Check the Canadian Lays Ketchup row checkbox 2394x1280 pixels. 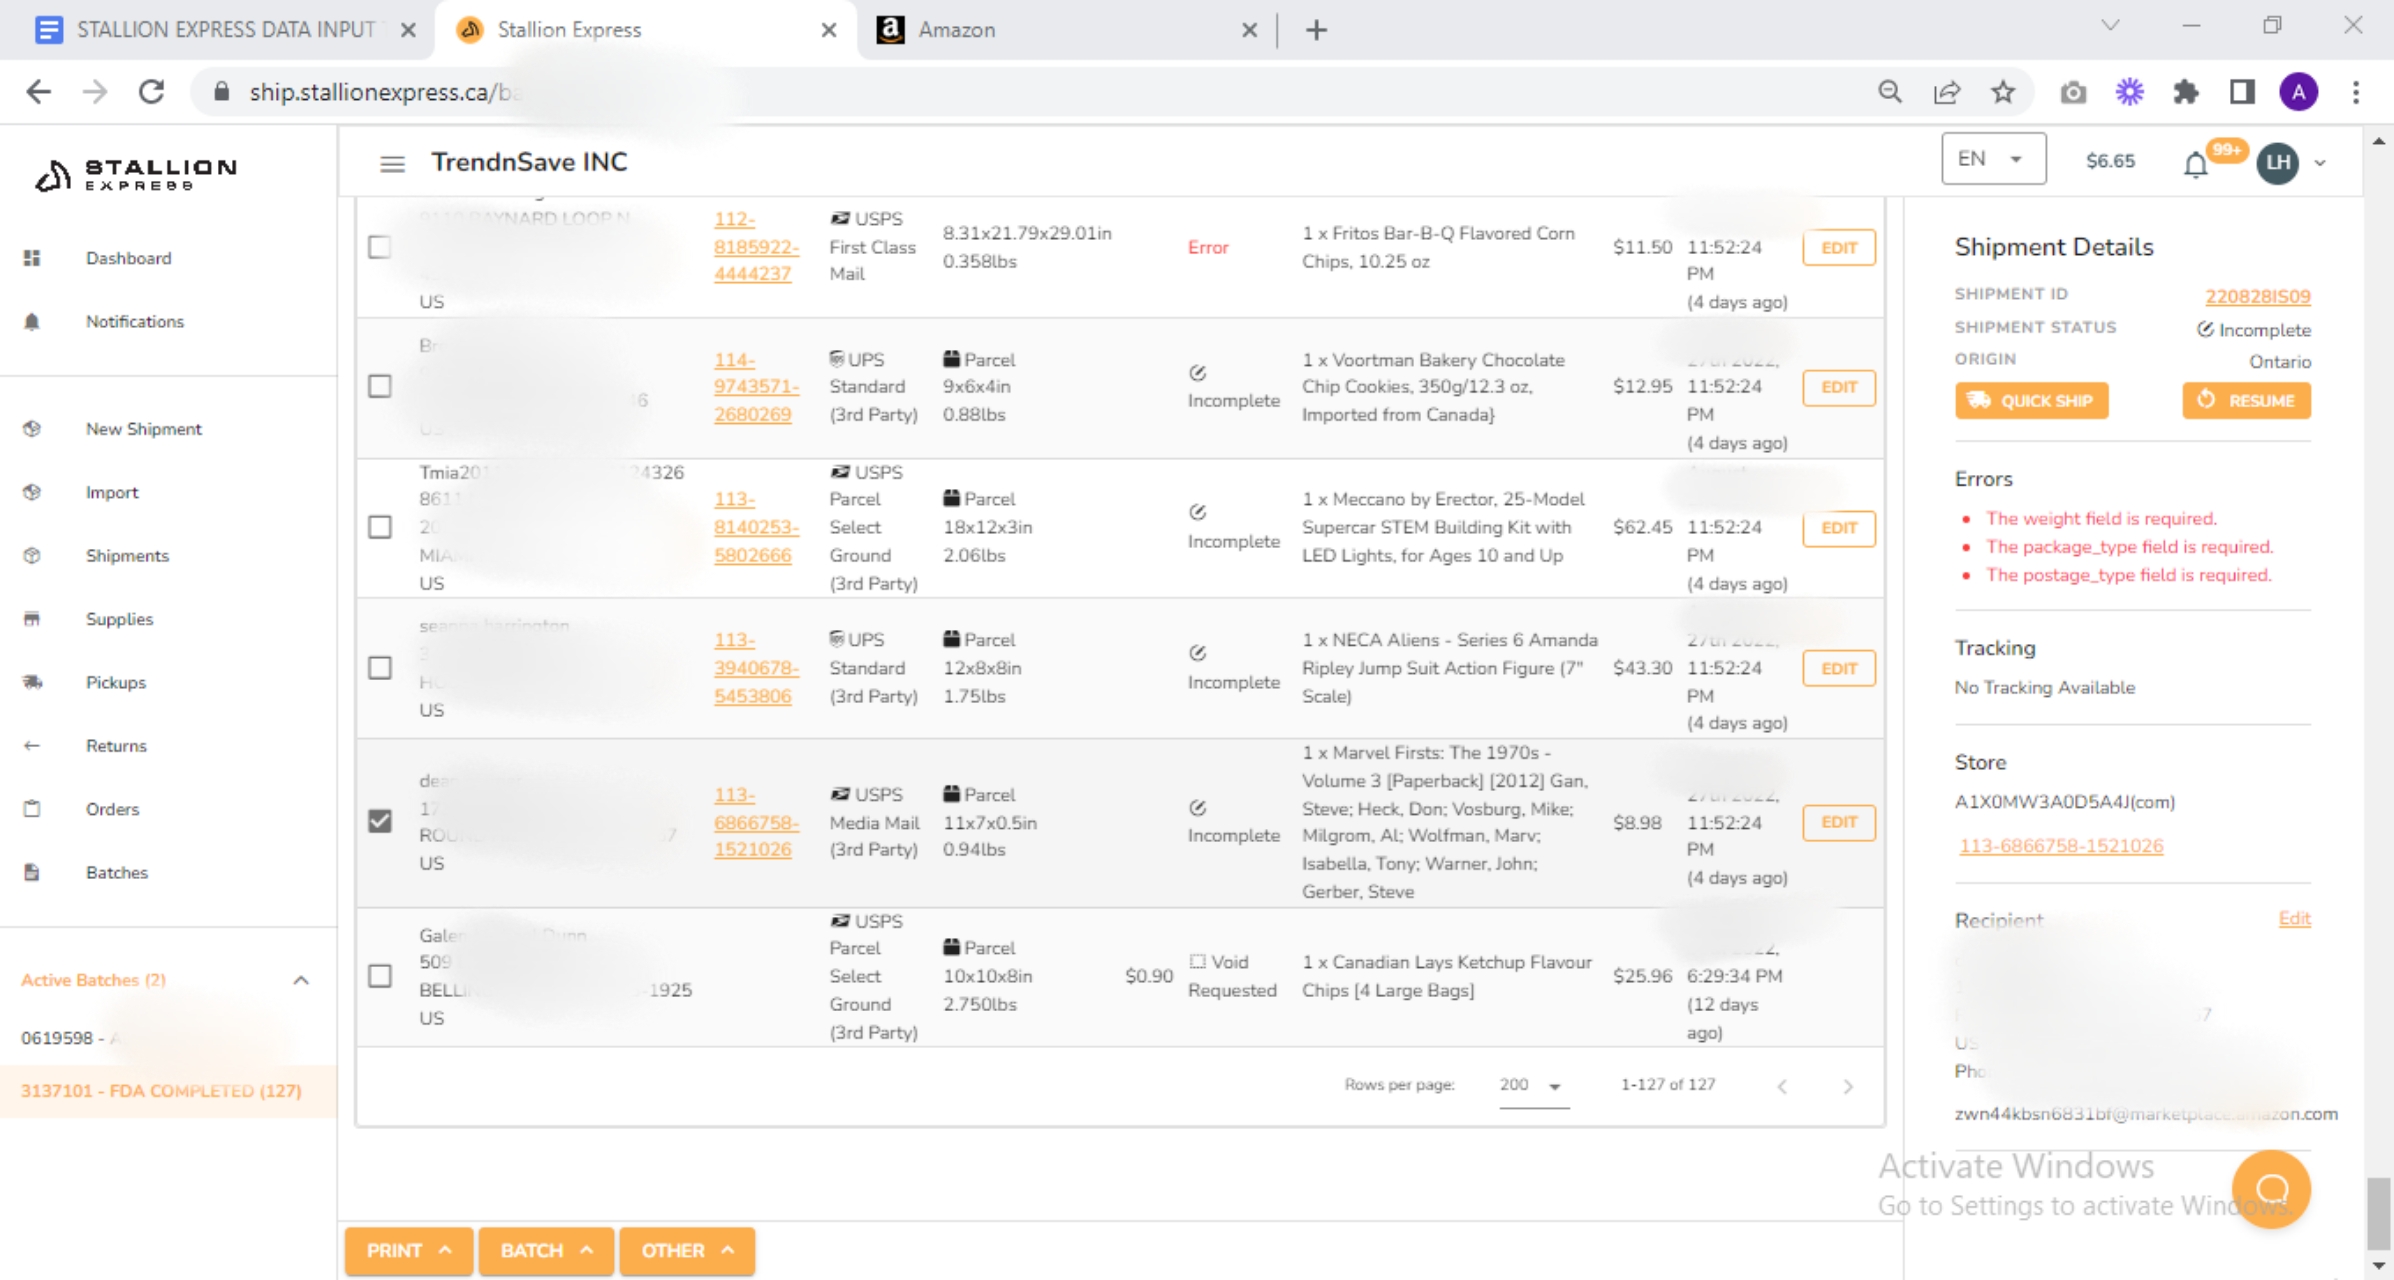pos(380,975)
